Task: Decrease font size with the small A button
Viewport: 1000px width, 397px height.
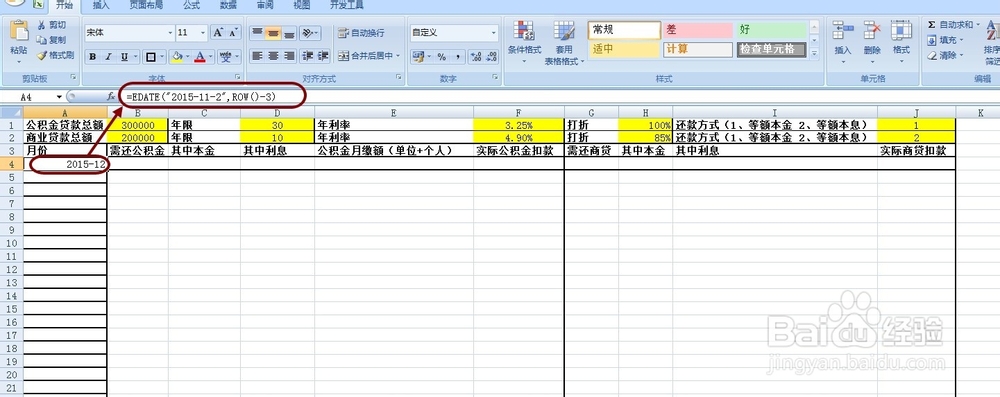Action: [233, 33]
